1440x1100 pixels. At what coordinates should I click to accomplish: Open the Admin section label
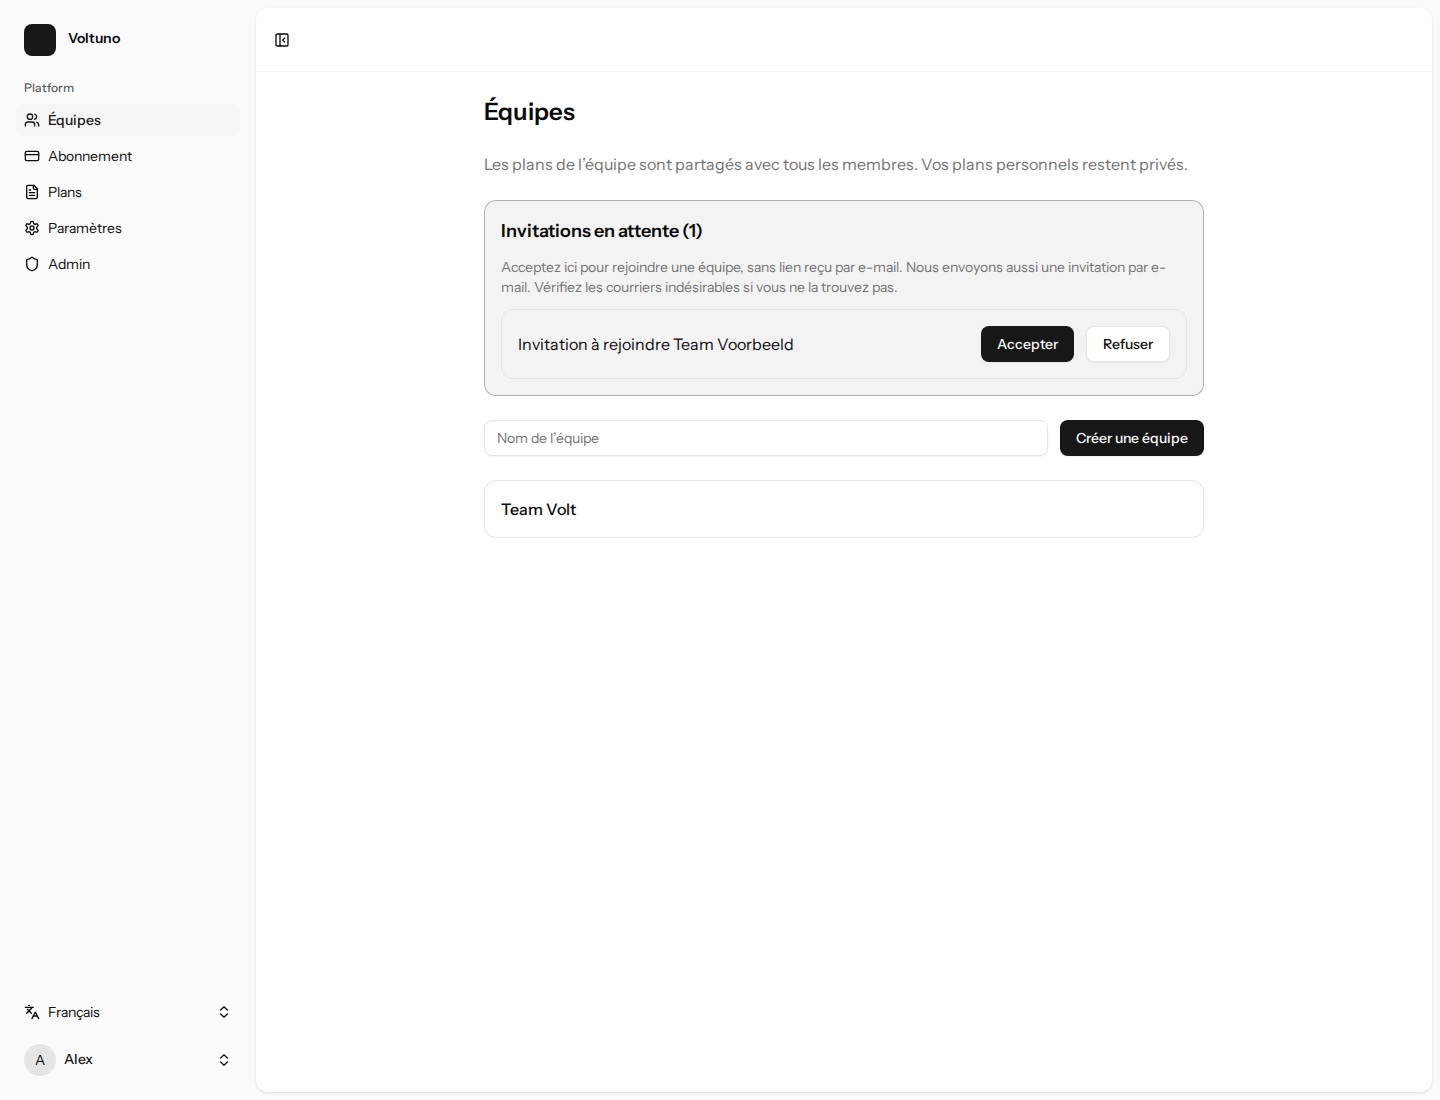tap(69, 264)
